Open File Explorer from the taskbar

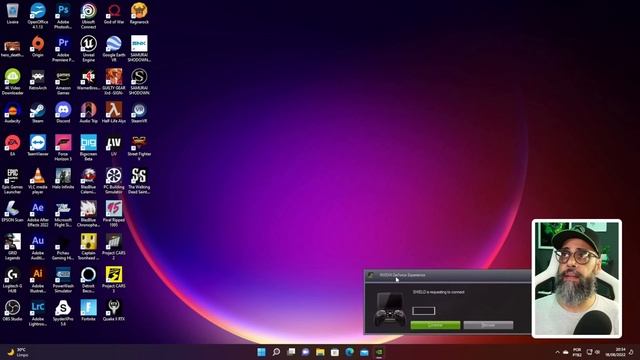320,352
